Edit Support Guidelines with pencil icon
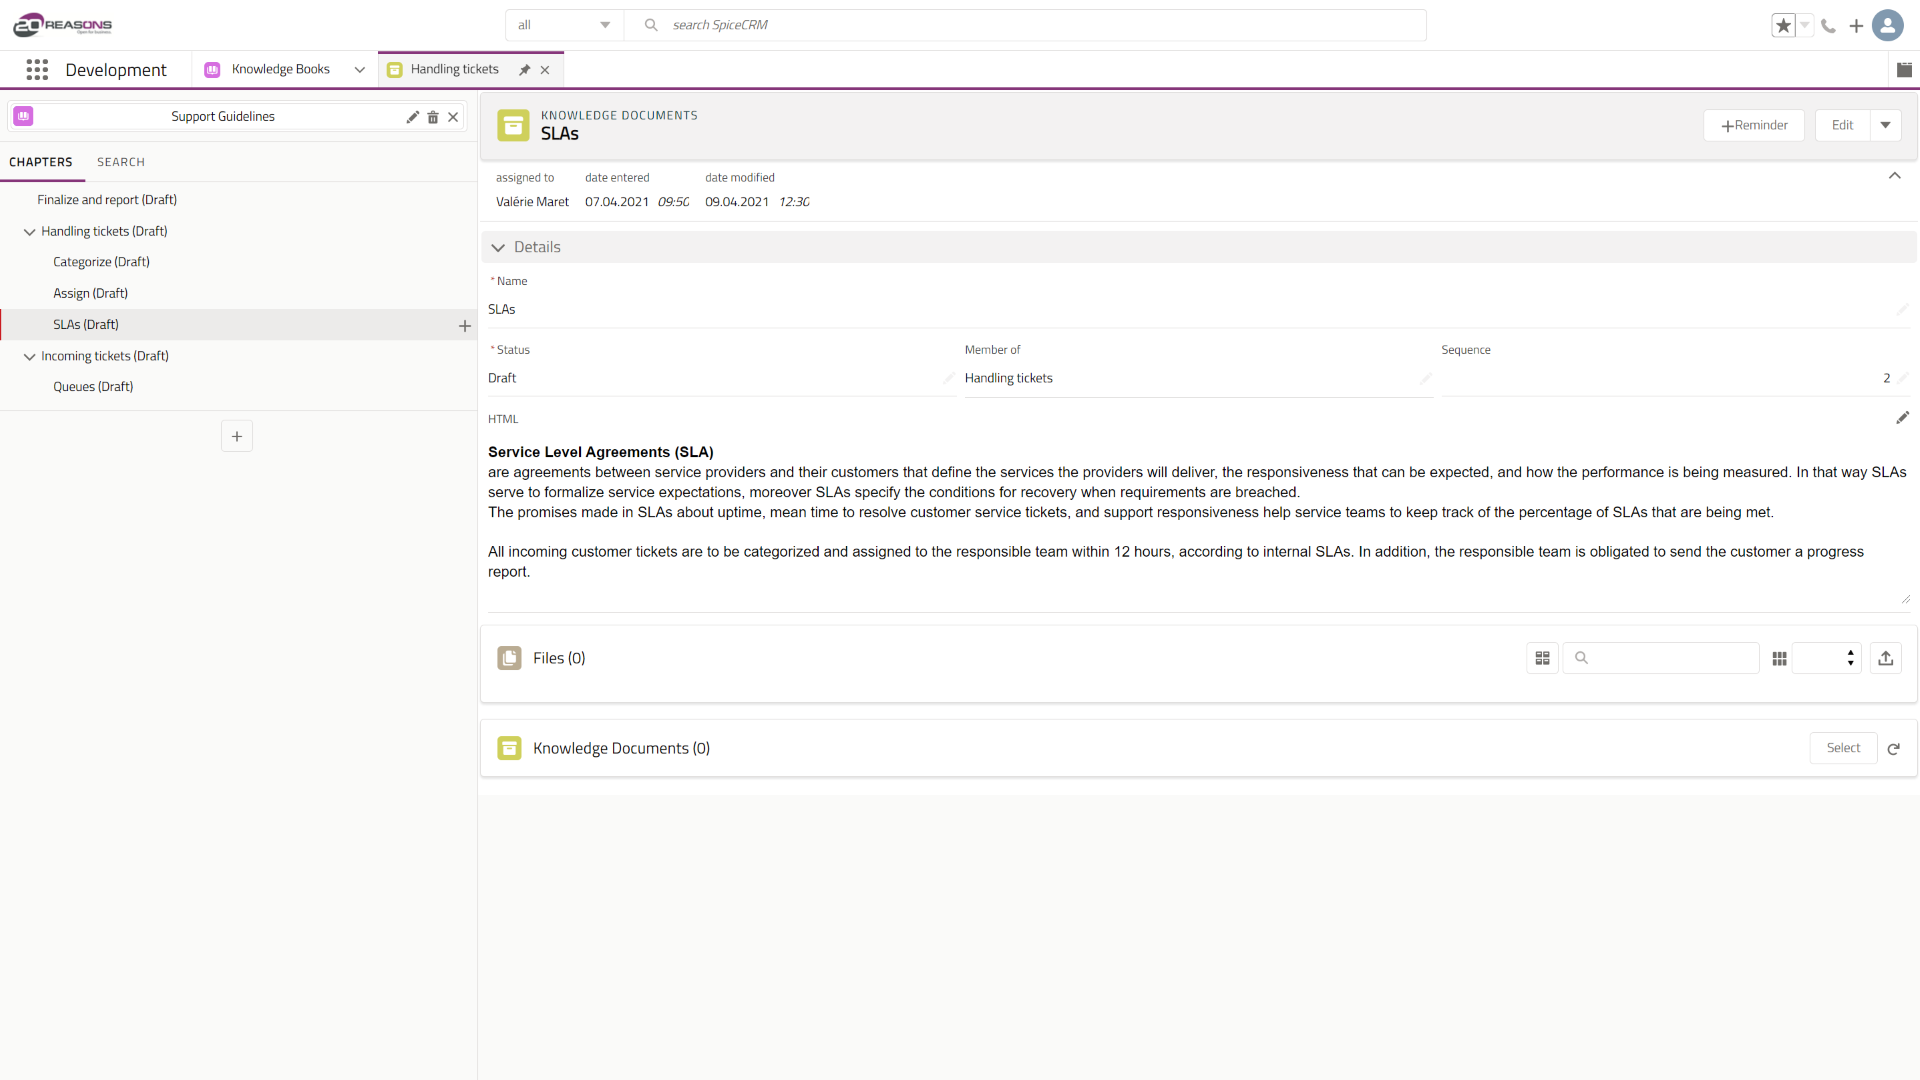This screenshot has width=1920, height=1080. pyautogui.click(x=412, y=117)
